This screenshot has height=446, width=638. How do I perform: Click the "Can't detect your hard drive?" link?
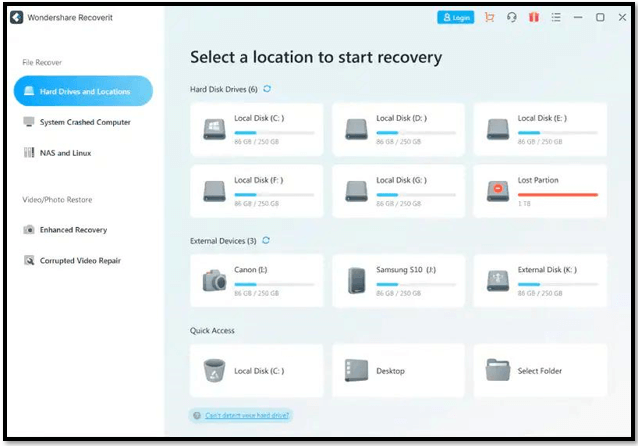[x=247, y=415]
